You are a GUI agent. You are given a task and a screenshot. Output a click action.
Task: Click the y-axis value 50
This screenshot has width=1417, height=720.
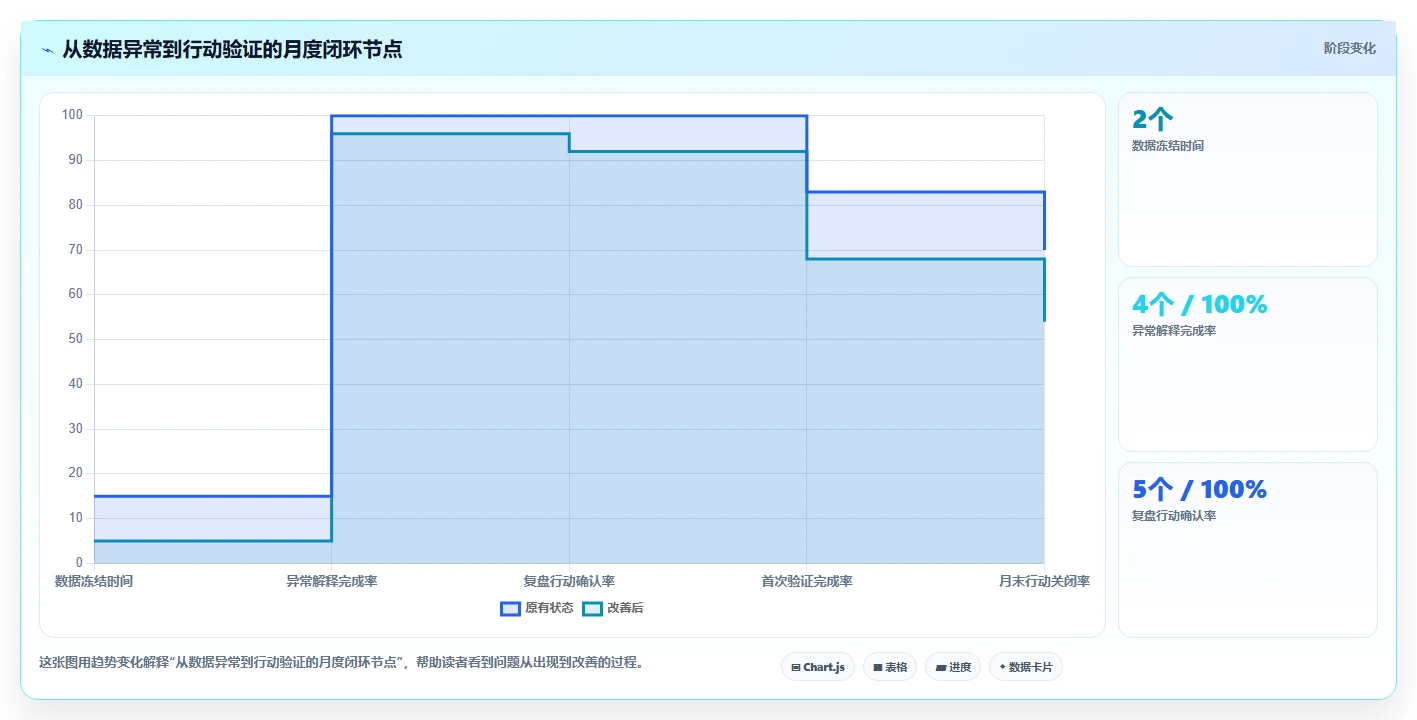tap(75, 339)
